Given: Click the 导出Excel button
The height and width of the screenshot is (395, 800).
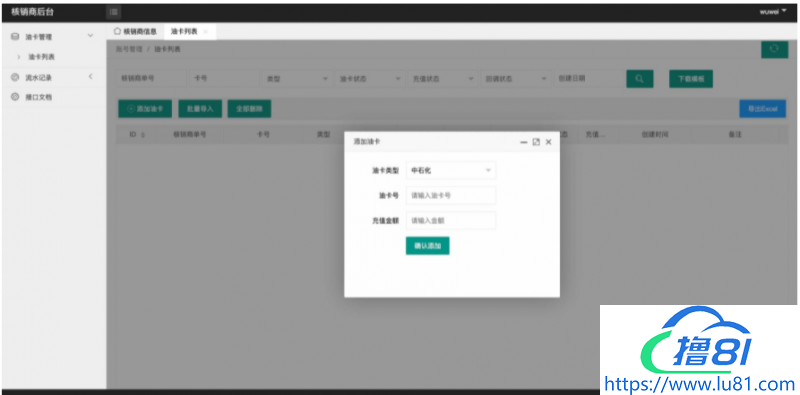Looking at the screenshot, I should coord(763,109).
